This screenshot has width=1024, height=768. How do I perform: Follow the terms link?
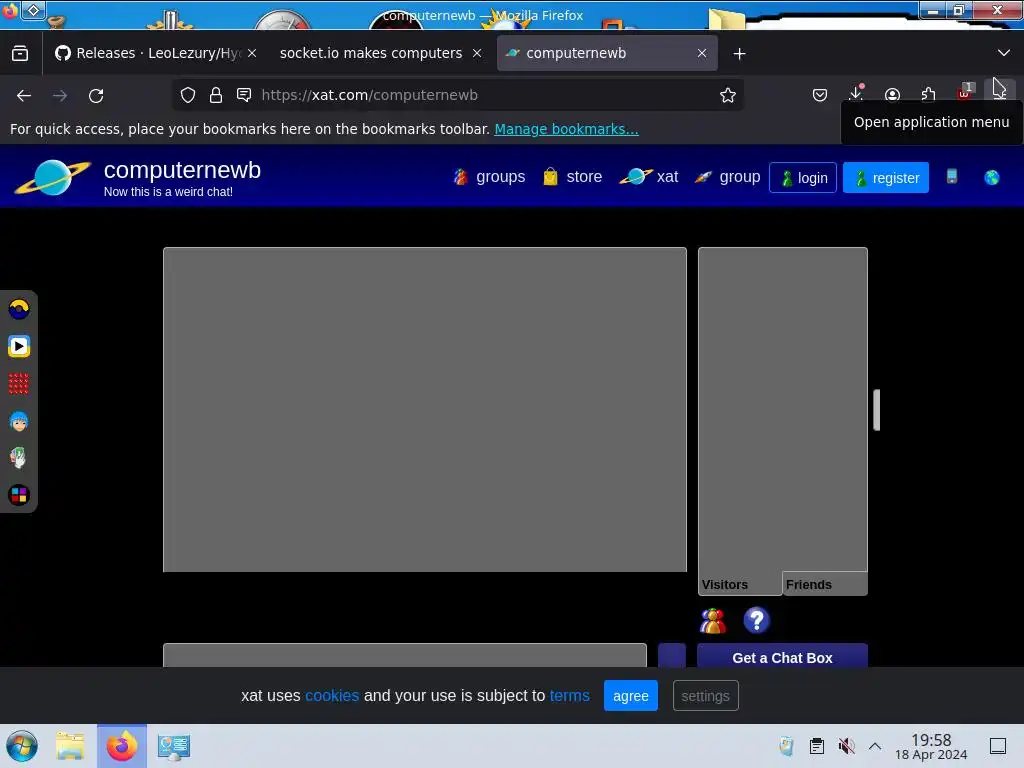click(569, 696)
